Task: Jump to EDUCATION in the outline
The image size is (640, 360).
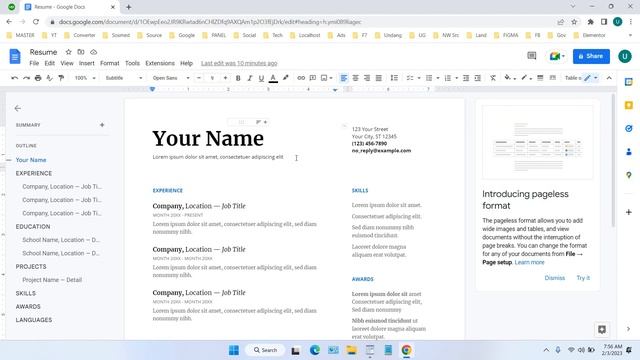Action: coord(33,227)
